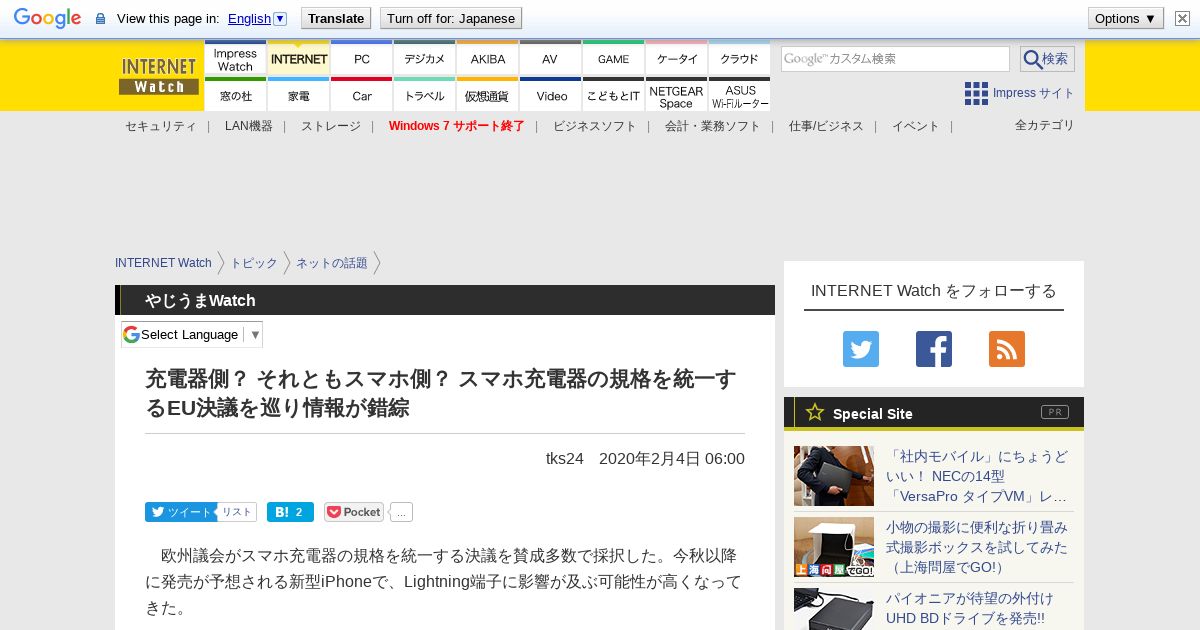
Task: Open the クラウド tab
Action: (739, 59)
